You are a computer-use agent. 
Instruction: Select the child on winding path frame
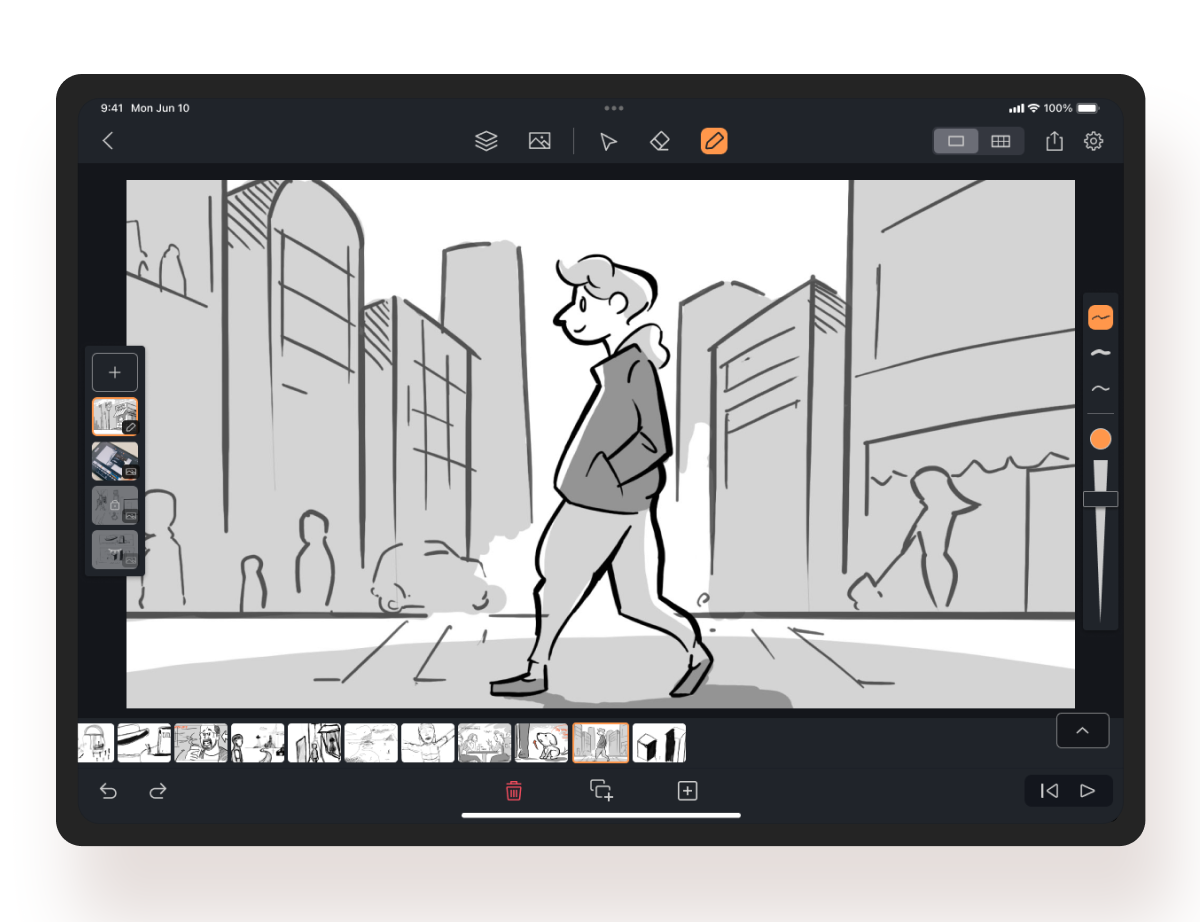point(258,743)
